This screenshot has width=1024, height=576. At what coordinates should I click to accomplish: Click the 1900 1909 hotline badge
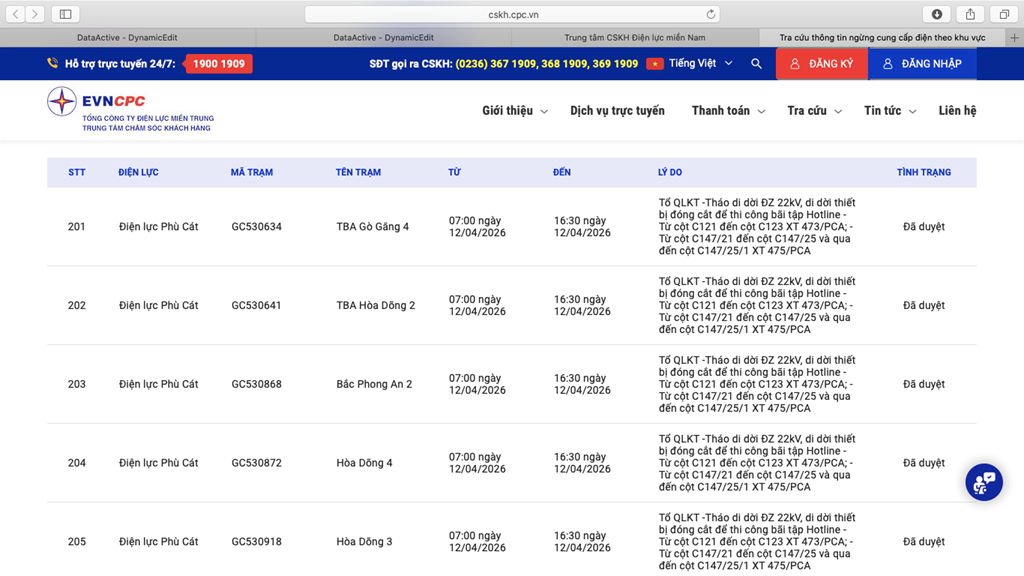coord(219,64)
